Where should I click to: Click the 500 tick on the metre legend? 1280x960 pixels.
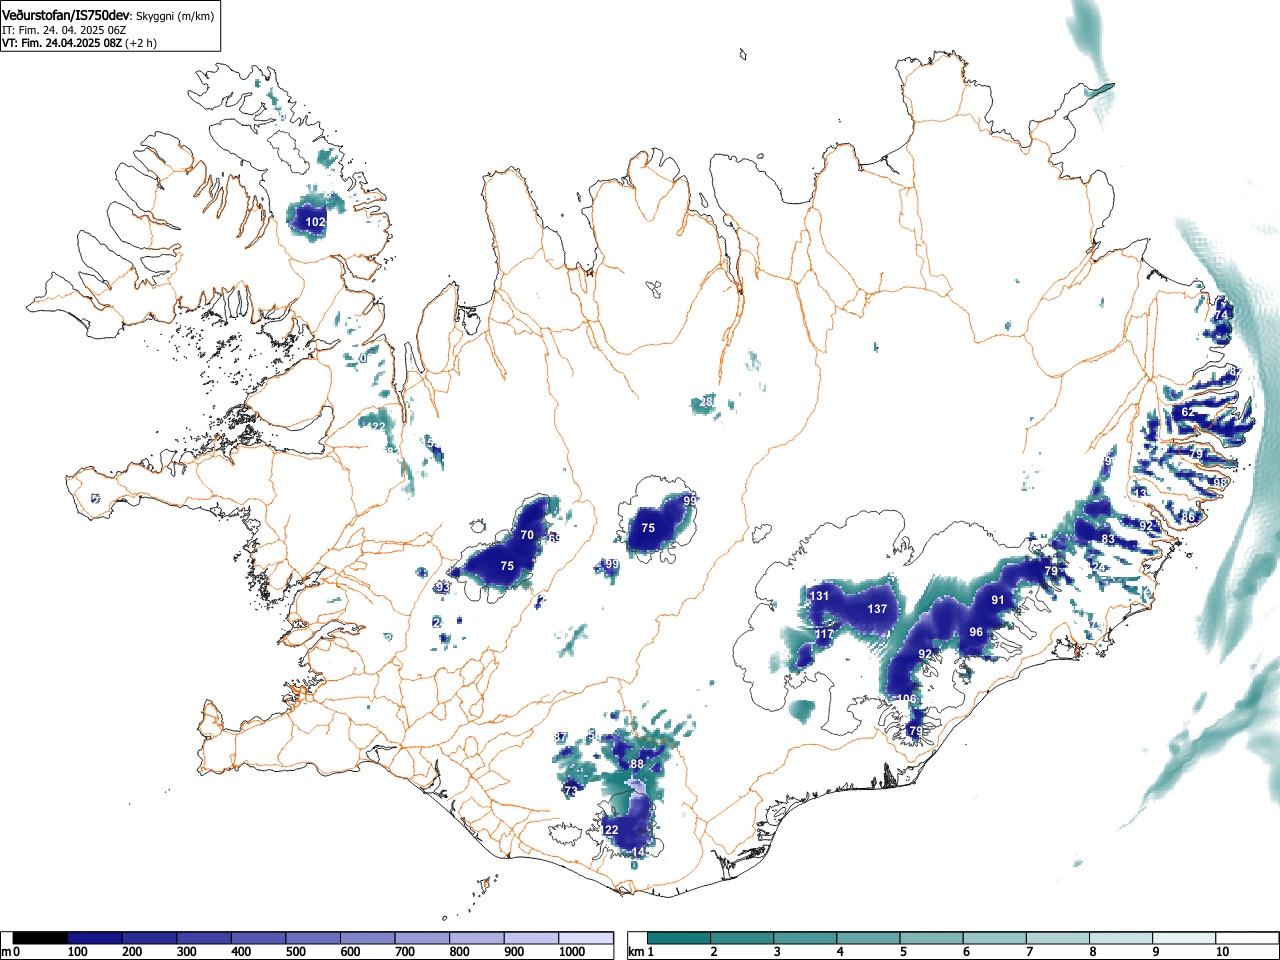(295, 952)
